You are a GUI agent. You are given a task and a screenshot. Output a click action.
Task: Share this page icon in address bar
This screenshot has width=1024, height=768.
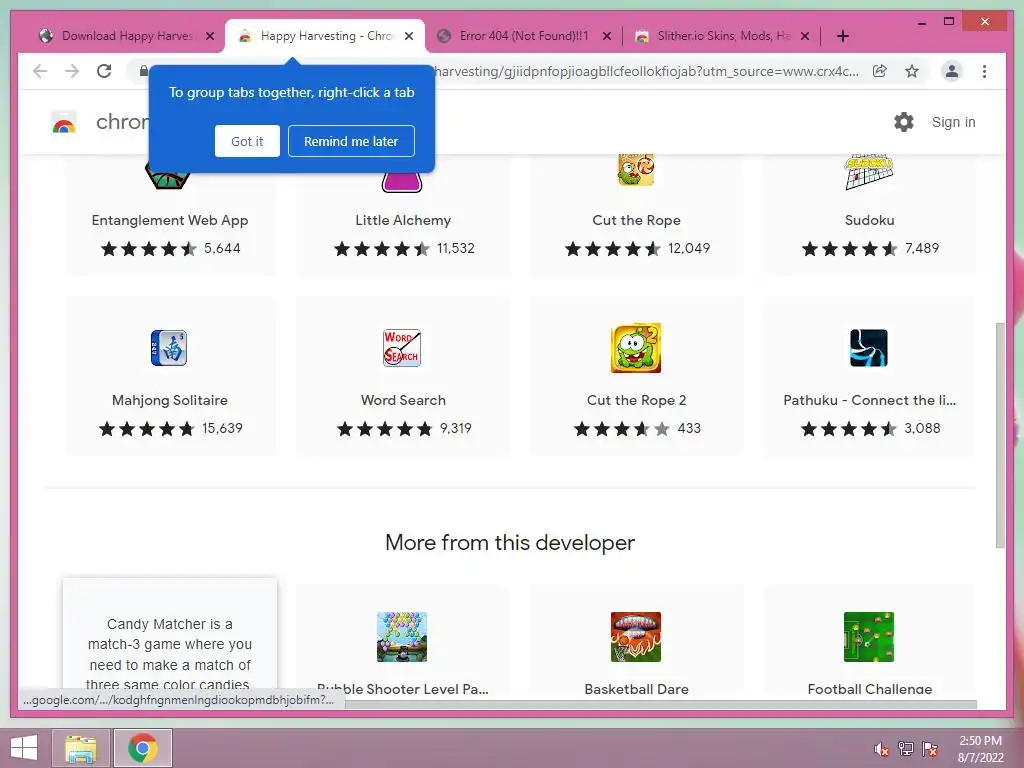(880, 71)
